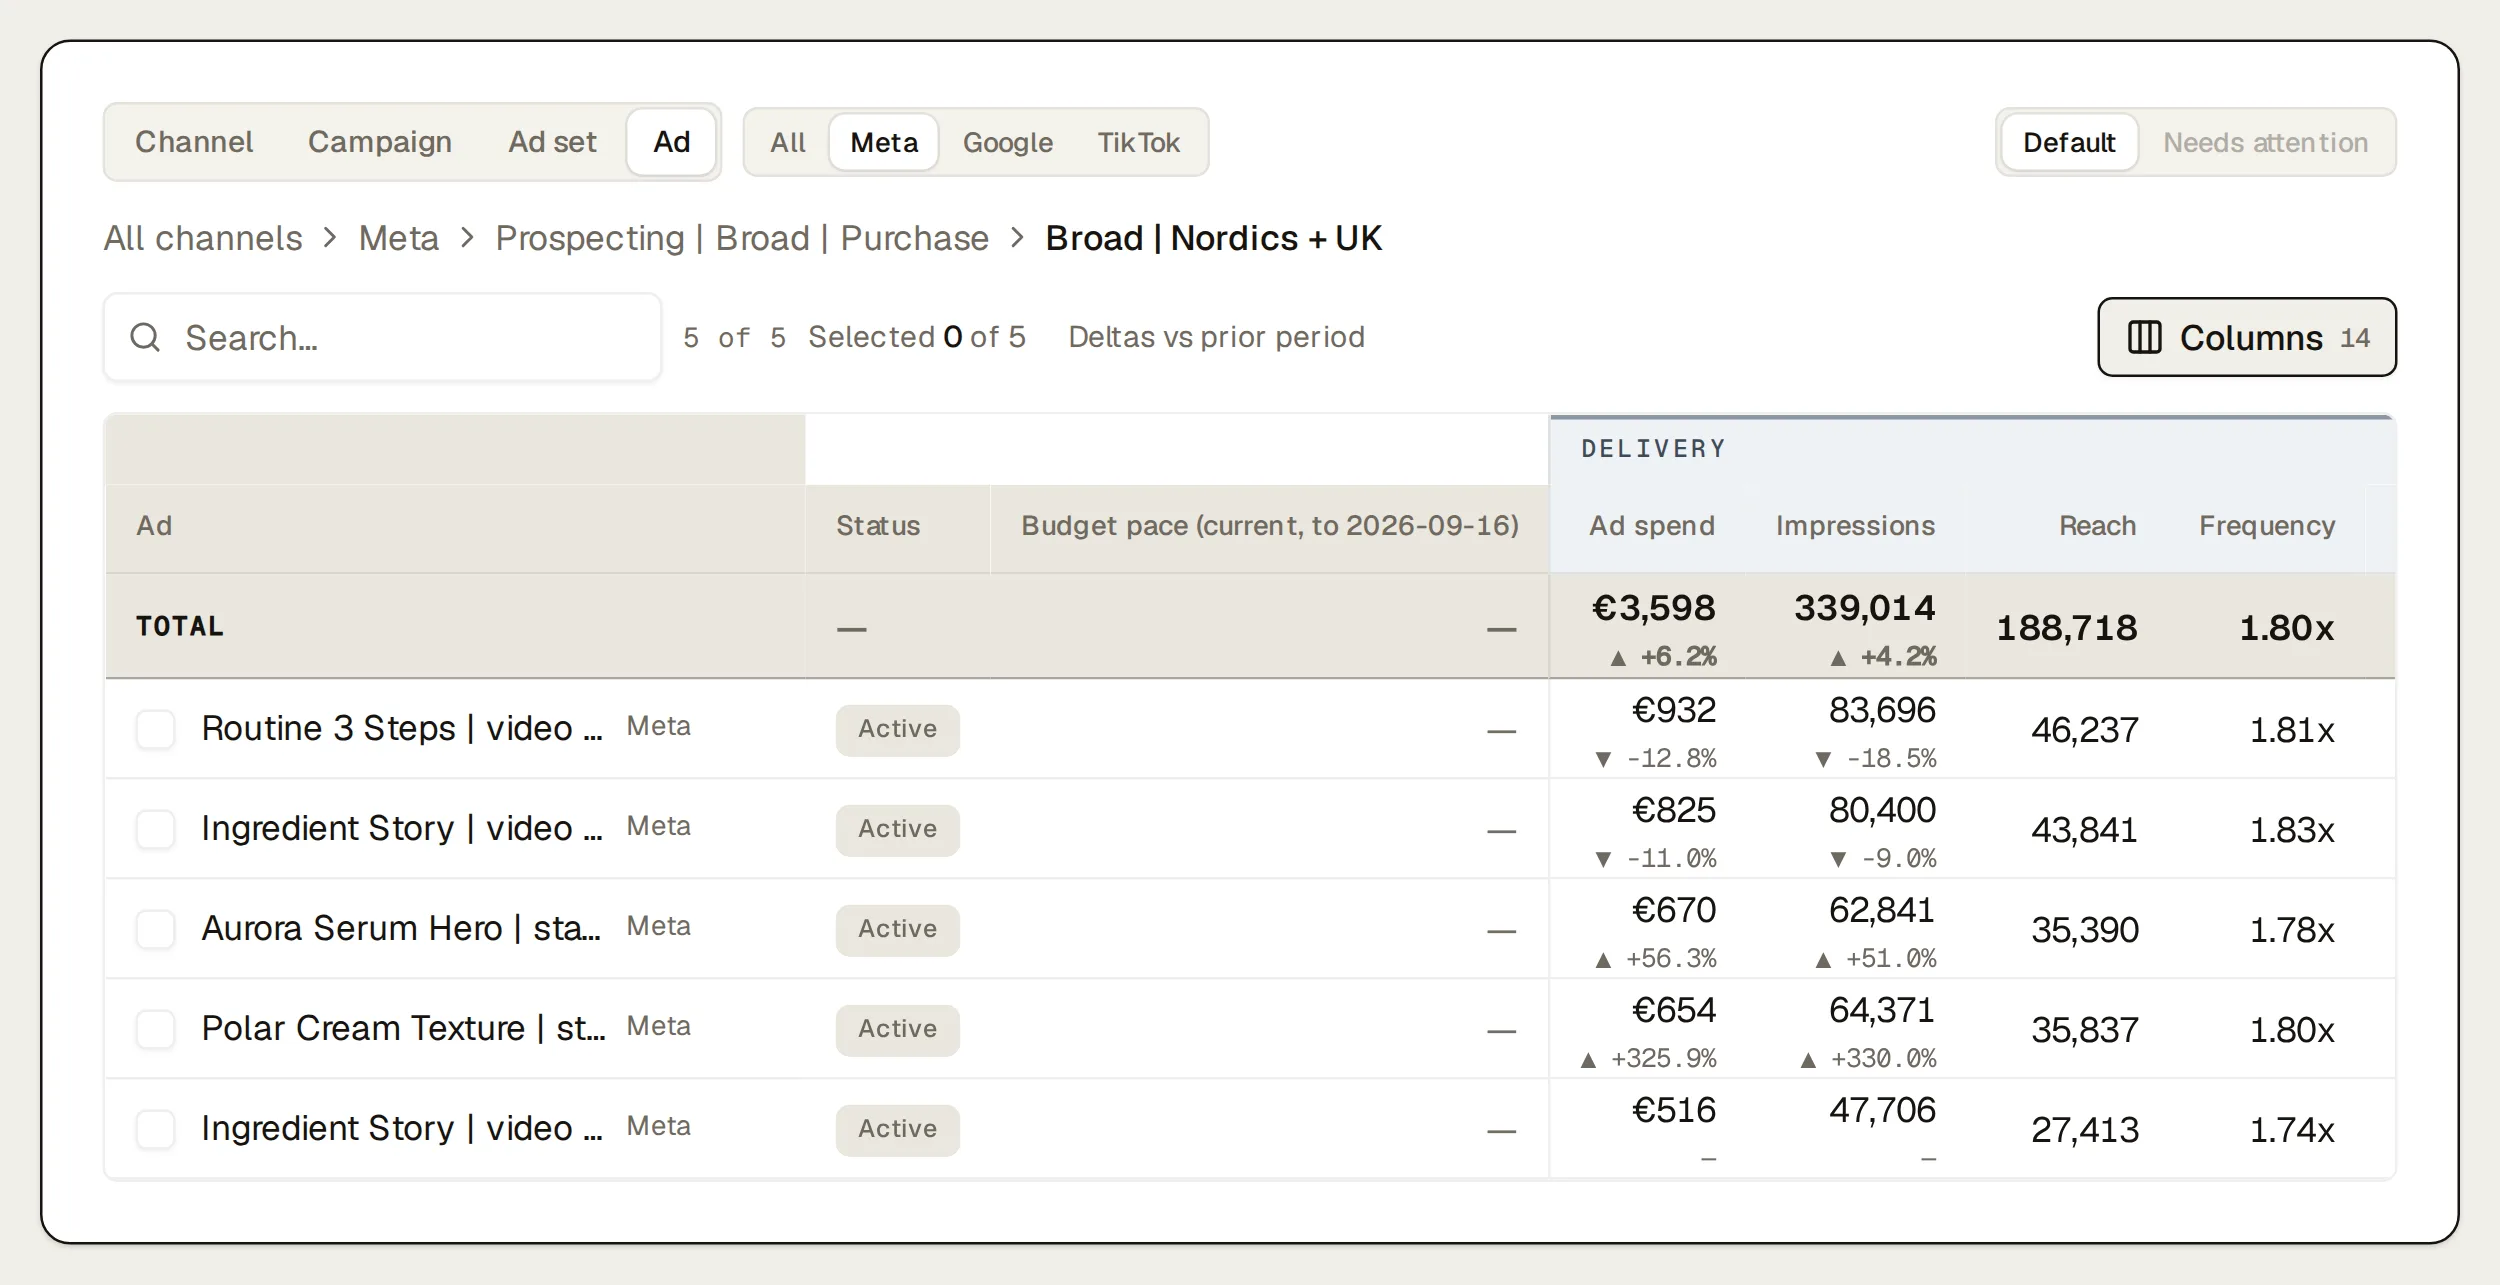
Task: Filter by the Meta platform
Action: 884,142
